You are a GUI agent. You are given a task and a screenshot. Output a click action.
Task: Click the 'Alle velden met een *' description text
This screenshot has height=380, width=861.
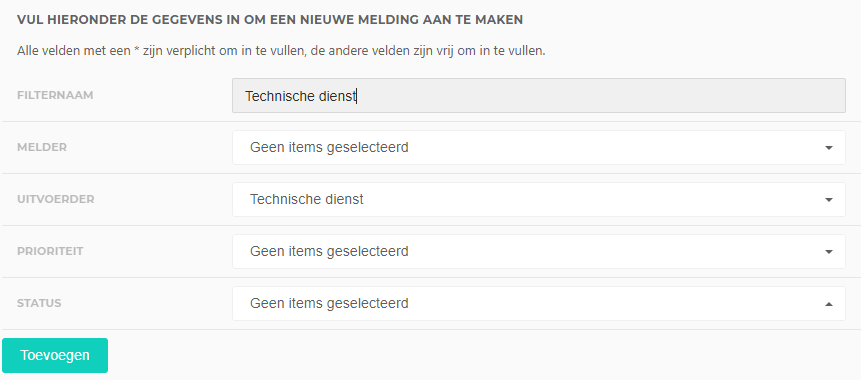(x=281, y=51)
